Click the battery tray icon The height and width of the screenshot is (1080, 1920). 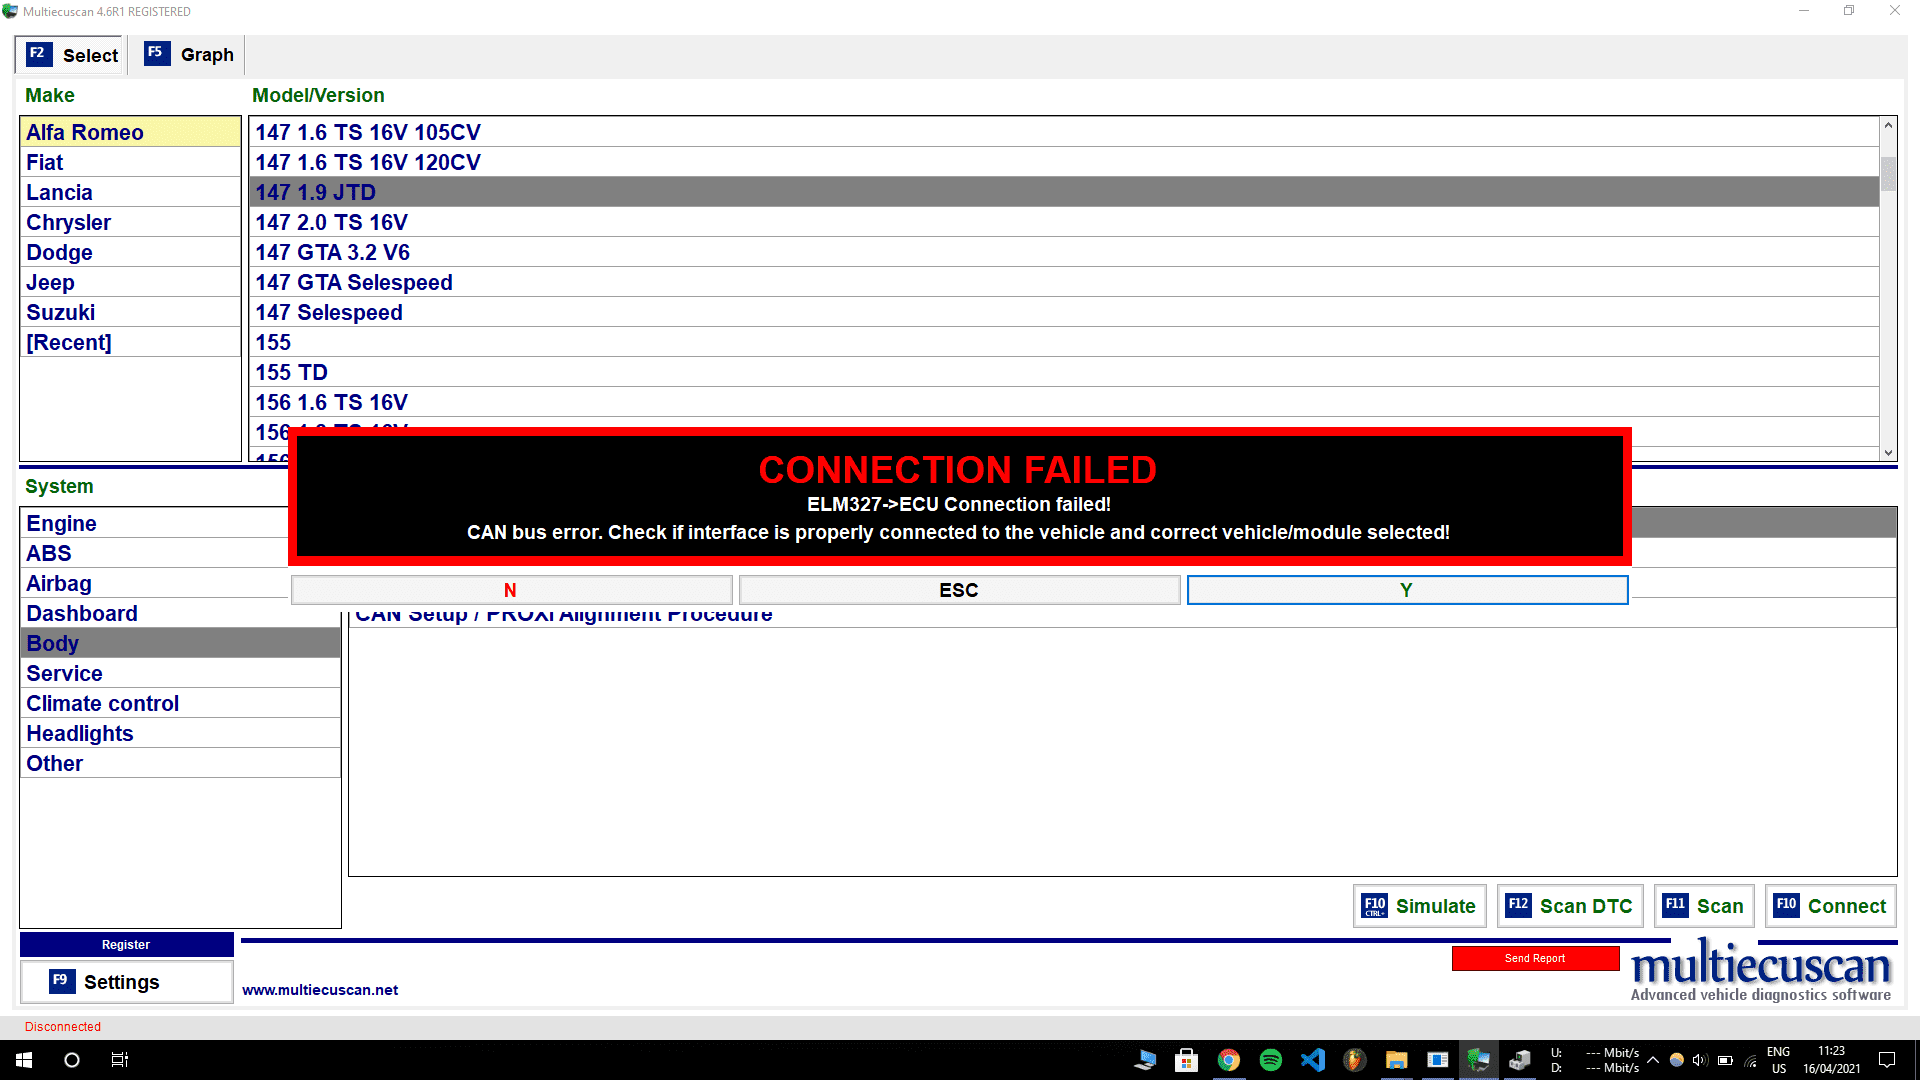[1725, 1060]
